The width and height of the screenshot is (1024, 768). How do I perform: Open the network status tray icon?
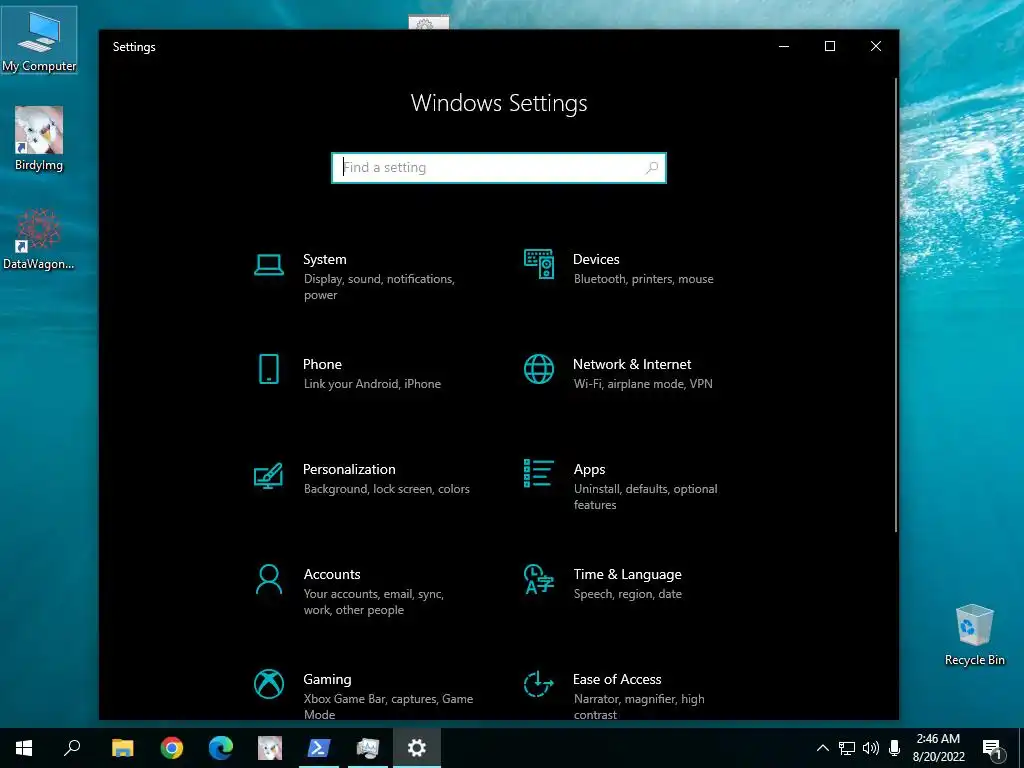[x=847, y=748]
